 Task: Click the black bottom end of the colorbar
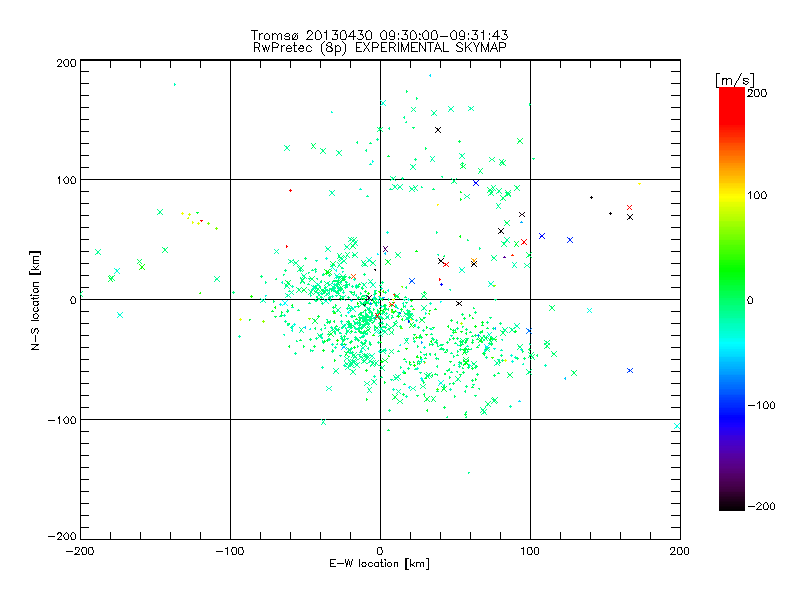(x=732, y=504)
